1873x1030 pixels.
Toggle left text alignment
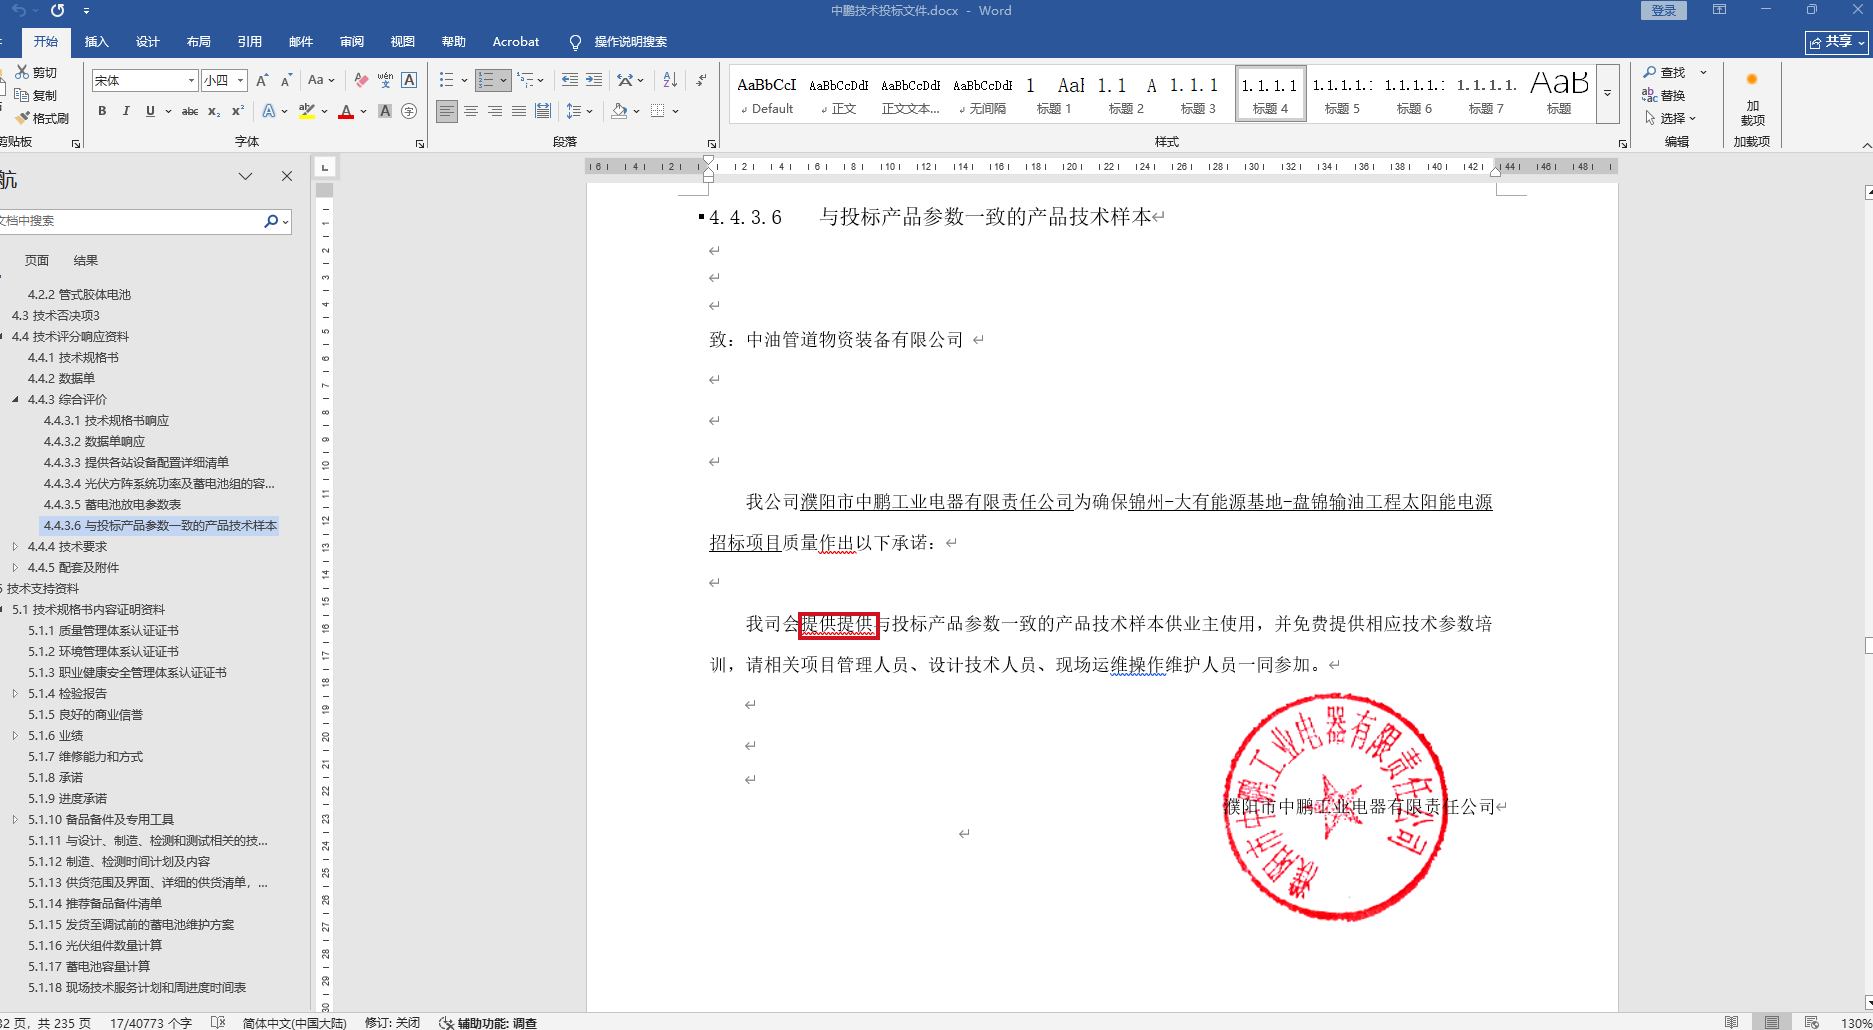(x=447, y=111)
